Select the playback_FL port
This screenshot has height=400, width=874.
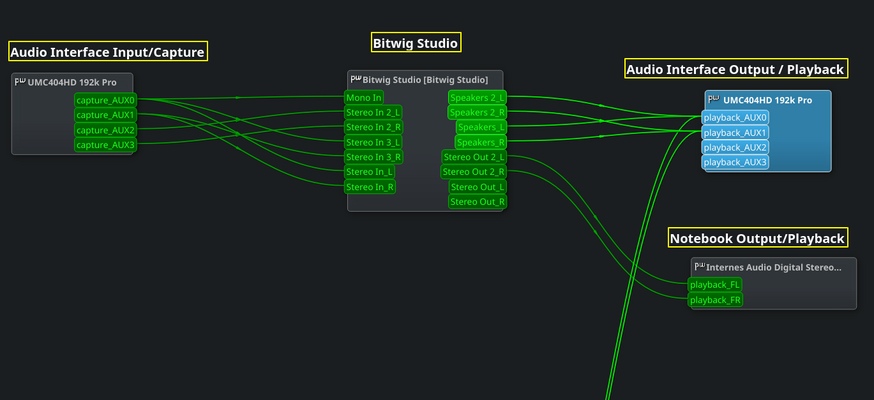(x=715, y=285)
